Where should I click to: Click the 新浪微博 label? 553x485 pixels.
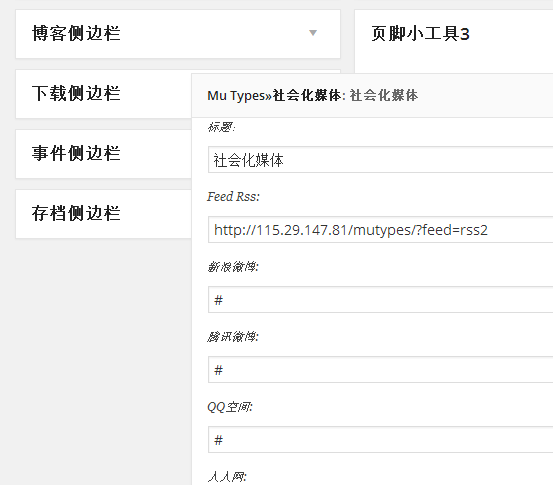point(233,267)
